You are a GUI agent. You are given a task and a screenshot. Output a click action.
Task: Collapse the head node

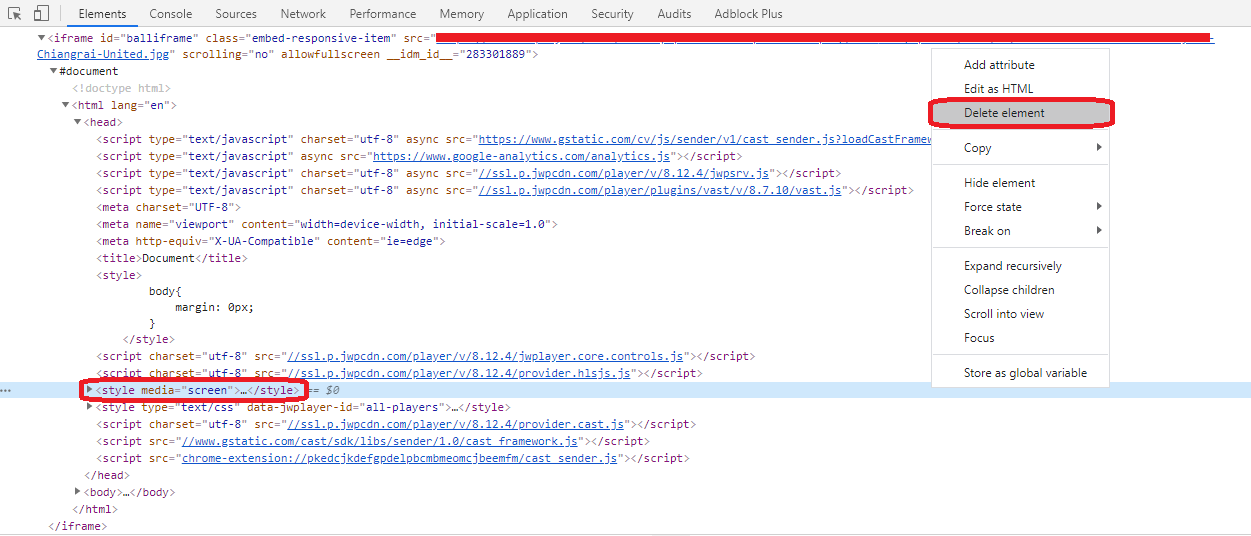(x=78, y=123)
